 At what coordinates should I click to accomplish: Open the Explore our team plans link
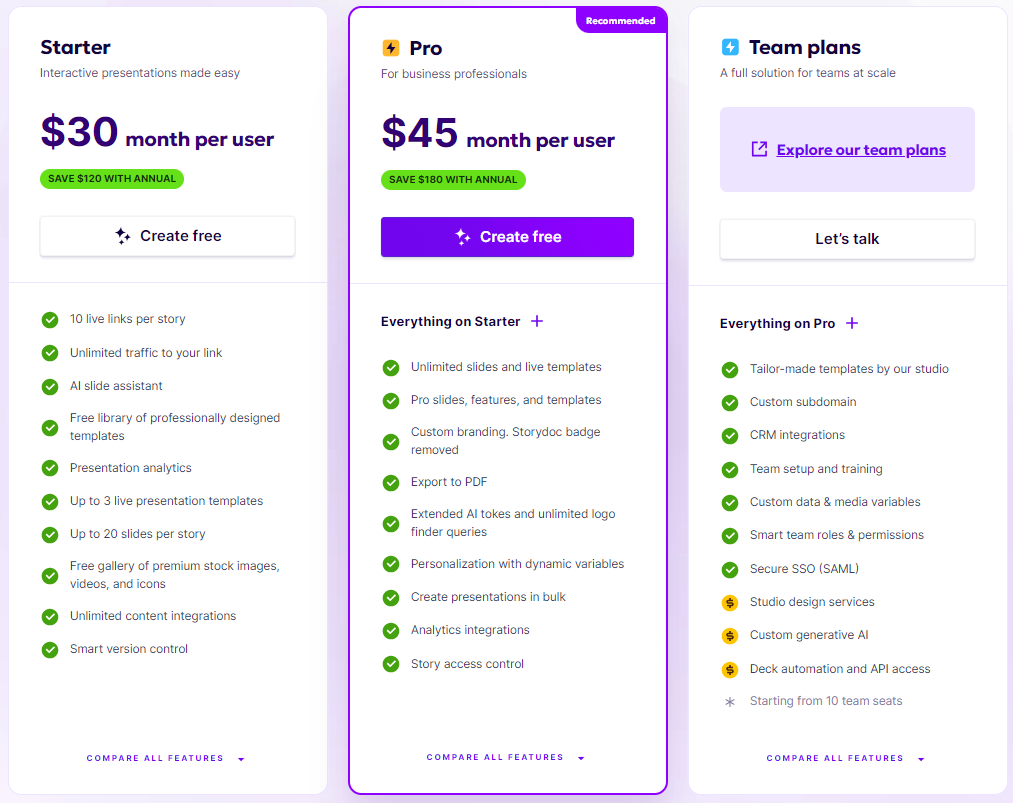(861, 150)
